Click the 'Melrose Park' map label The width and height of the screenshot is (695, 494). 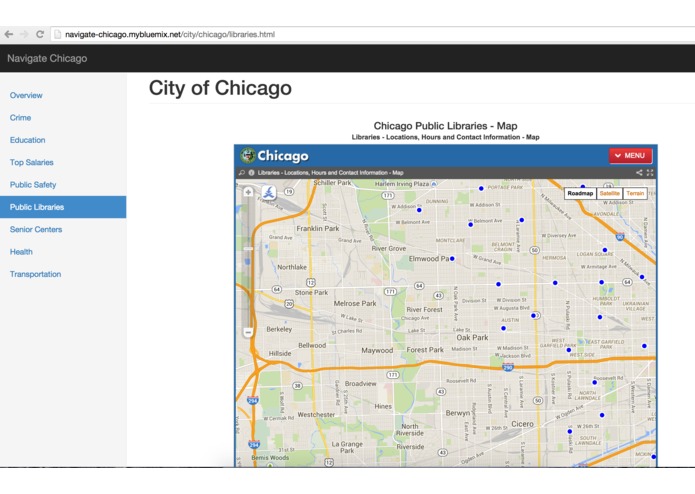coord(355,303)
